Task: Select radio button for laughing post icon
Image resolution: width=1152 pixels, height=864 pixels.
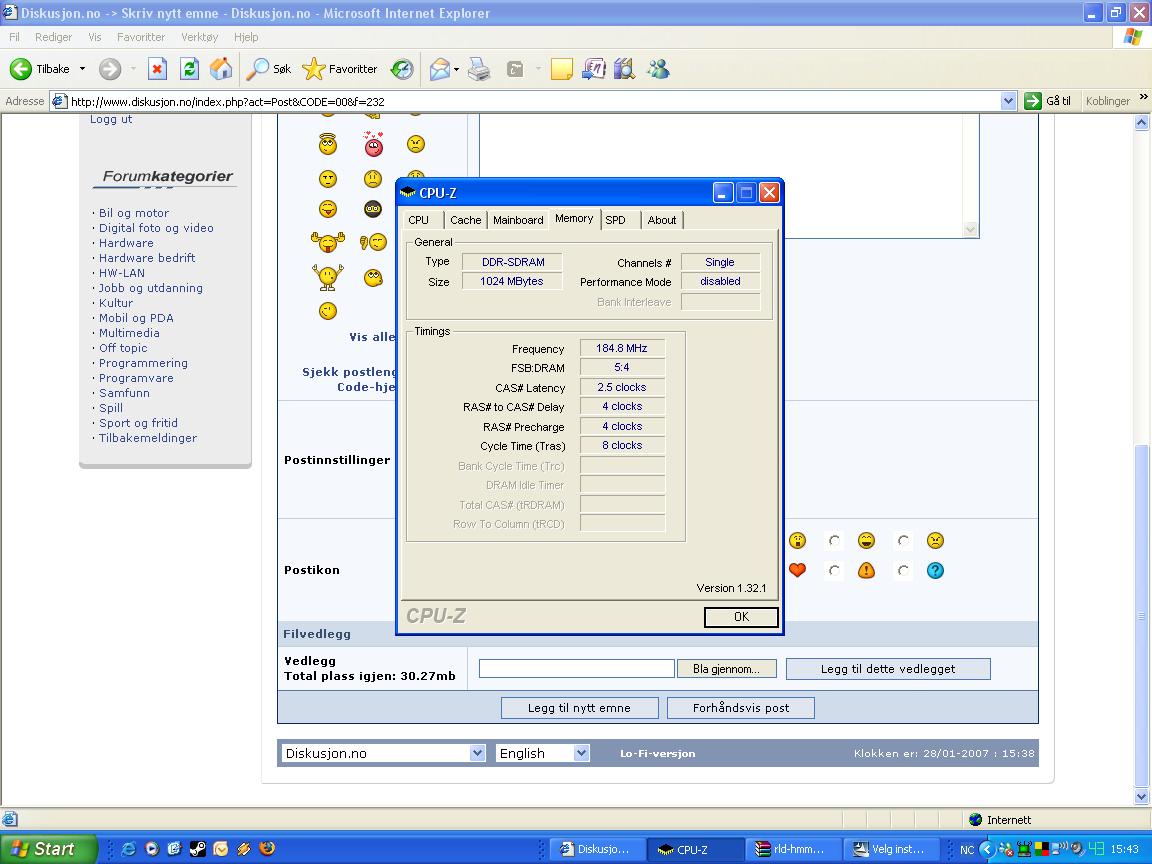Action: [834, 541]
